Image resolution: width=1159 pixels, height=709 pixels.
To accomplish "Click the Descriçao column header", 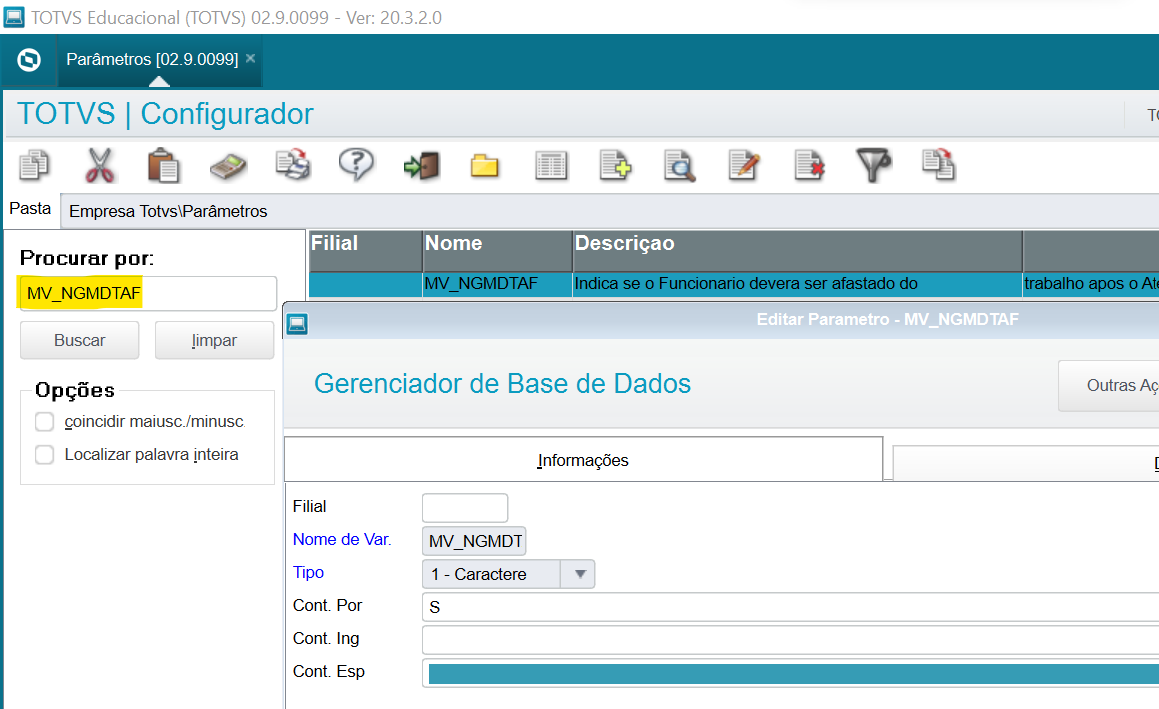I will [798, 251].
